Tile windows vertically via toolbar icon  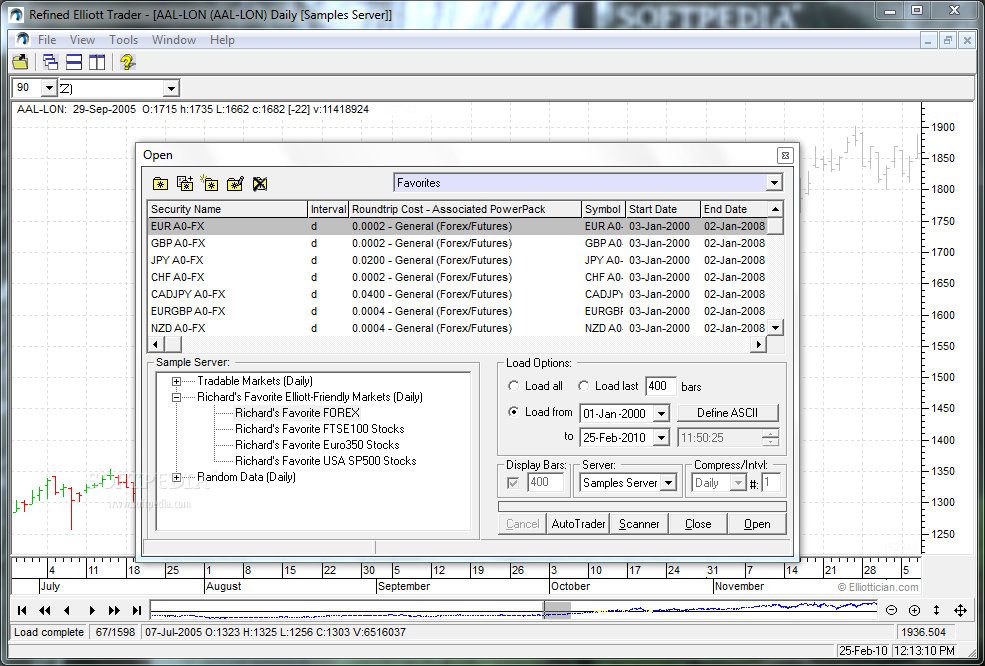tap(97, 62)
